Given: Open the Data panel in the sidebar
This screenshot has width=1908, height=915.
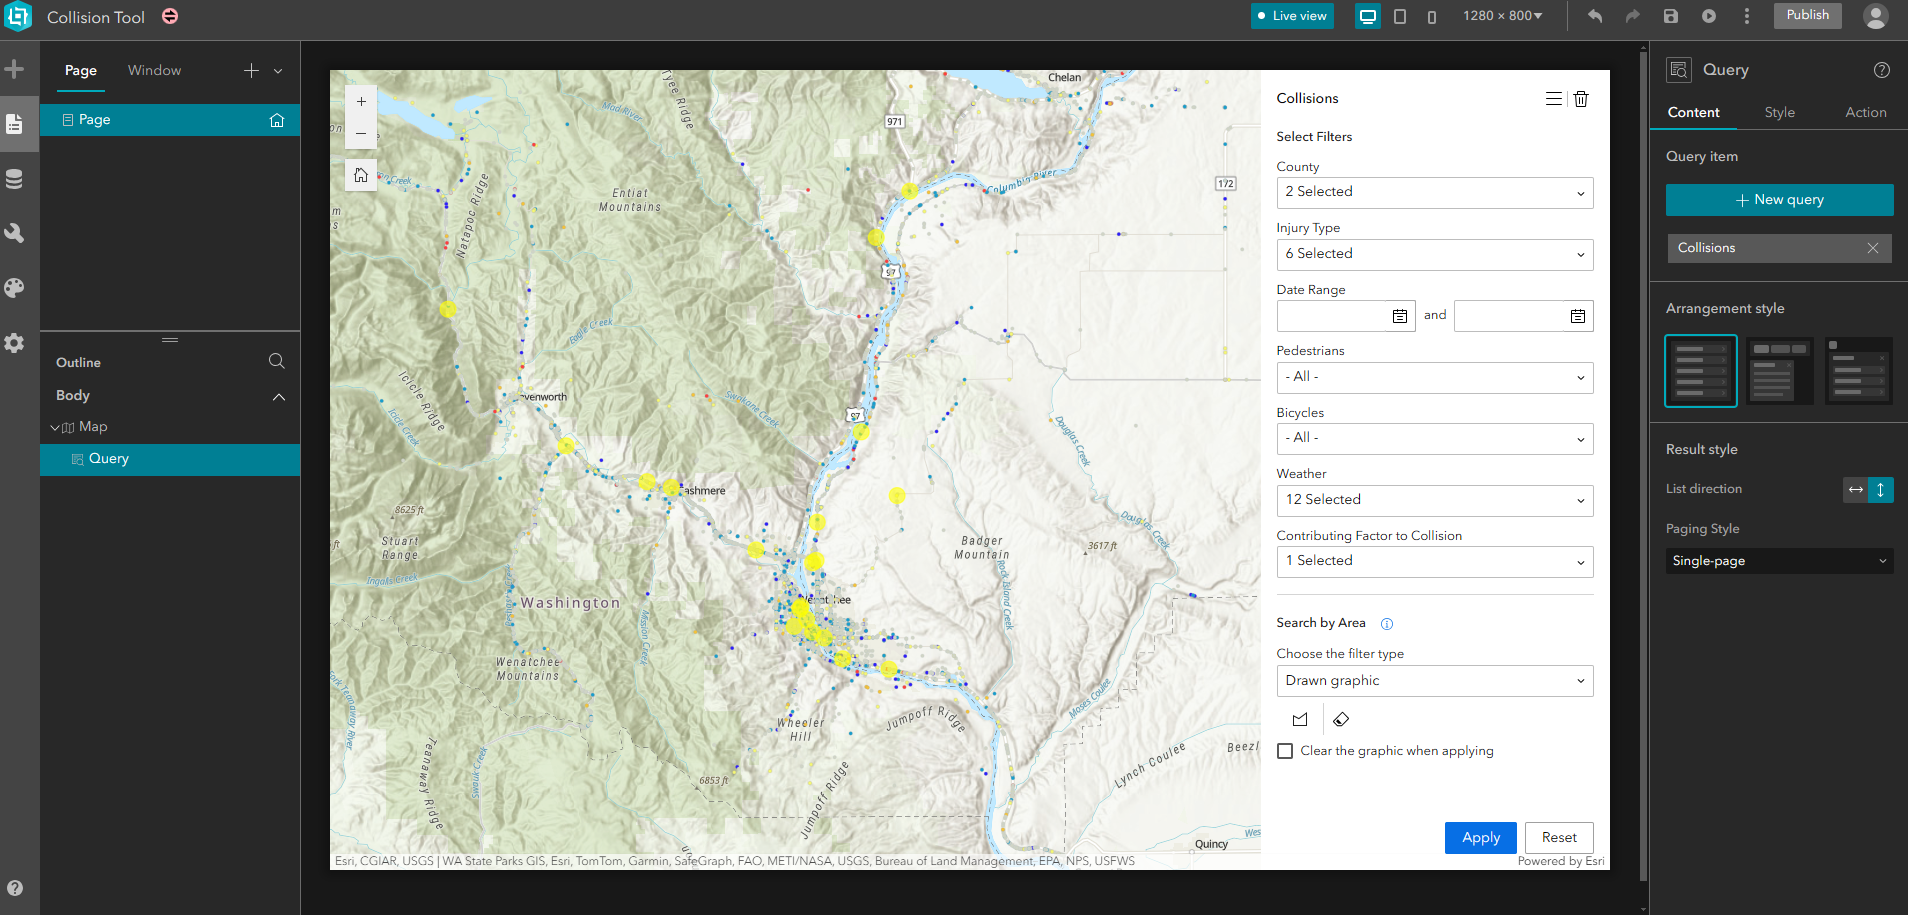Looking at the screenshot, I should (x=15, y=178).
